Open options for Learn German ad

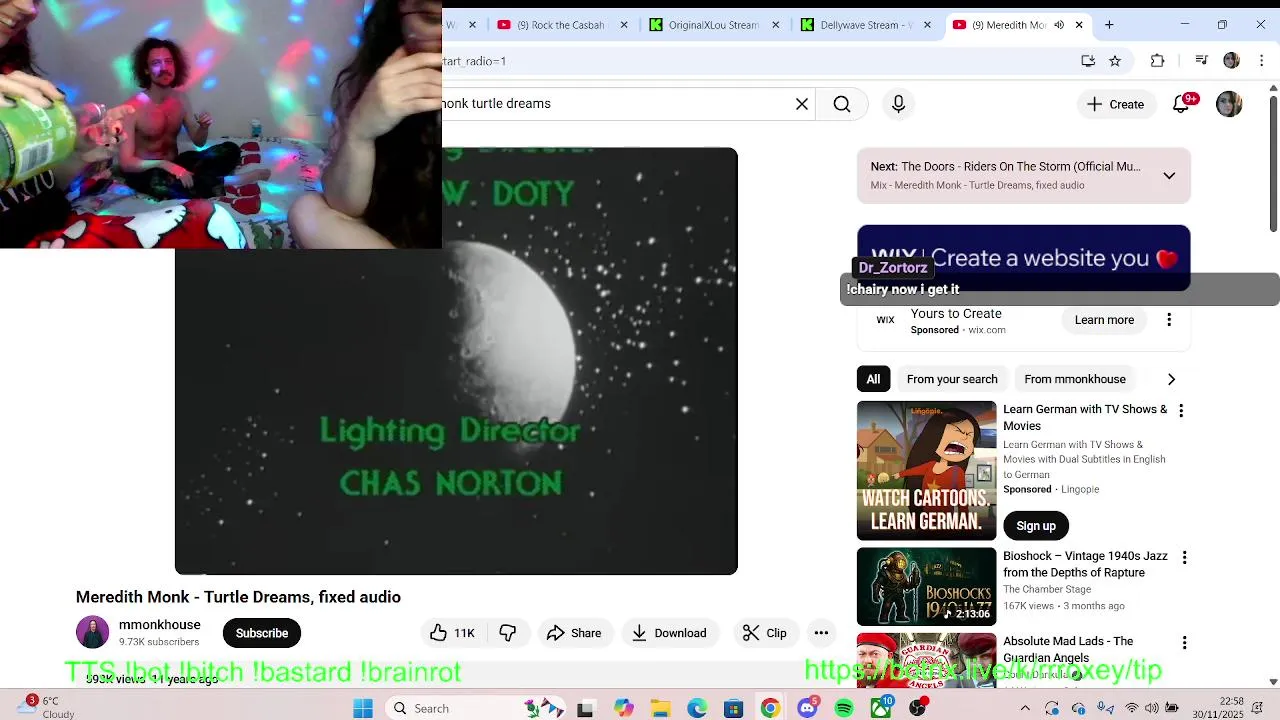1181,411
